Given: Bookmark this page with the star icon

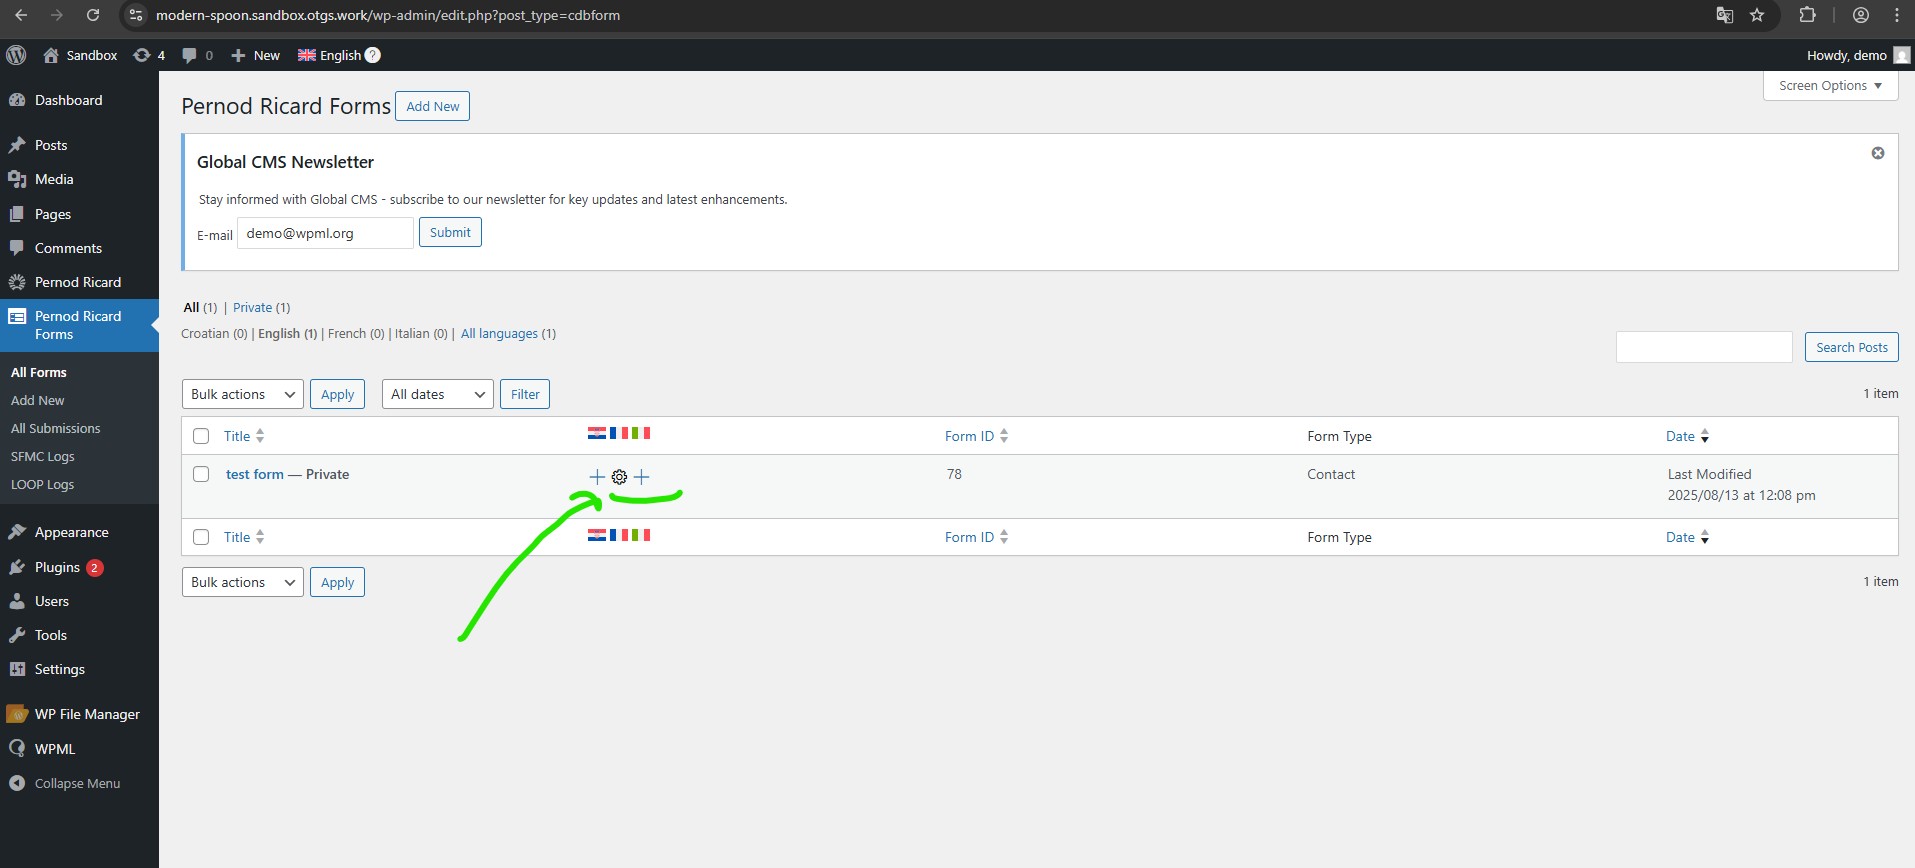Looking at the screenshot, I should [x=1757, y=15].
